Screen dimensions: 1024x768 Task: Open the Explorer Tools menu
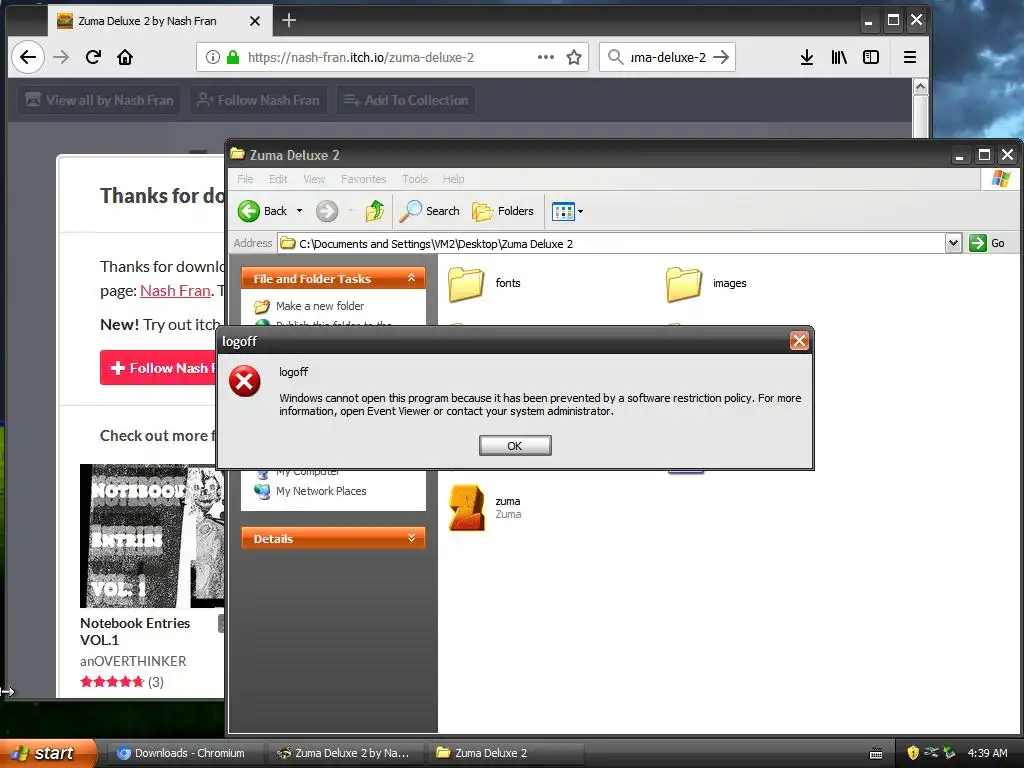[x=415, y=179]
